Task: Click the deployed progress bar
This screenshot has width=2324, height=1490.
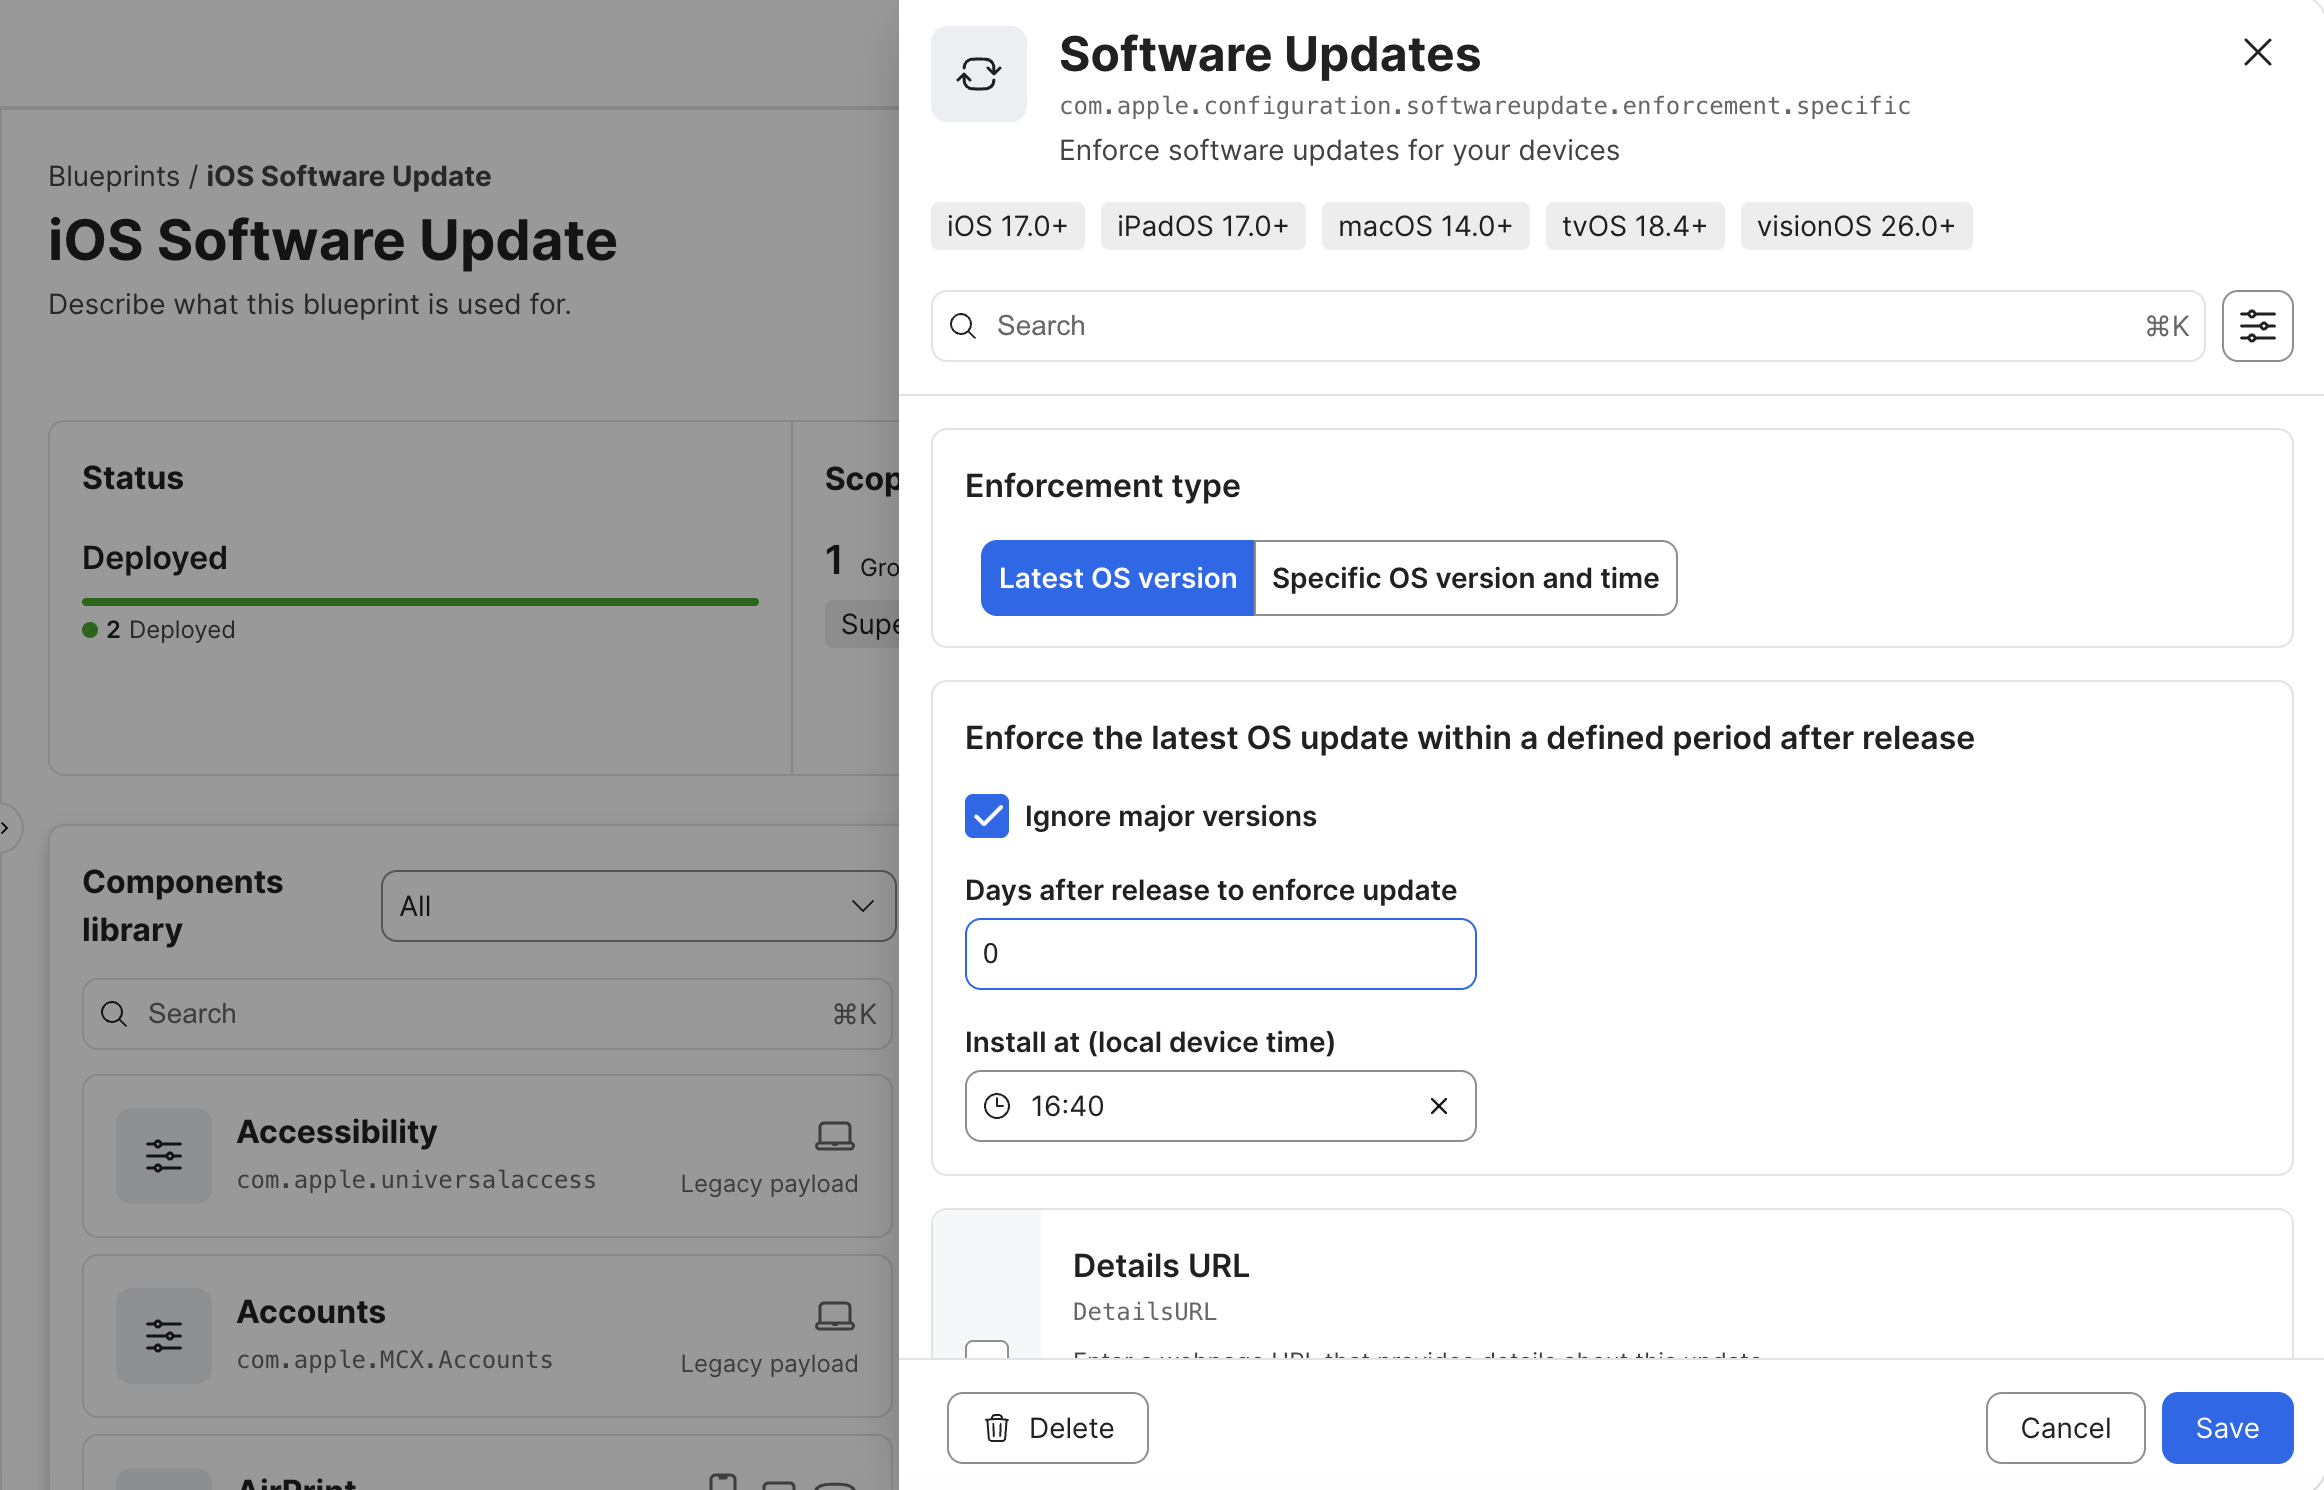Action: (420, 602)
